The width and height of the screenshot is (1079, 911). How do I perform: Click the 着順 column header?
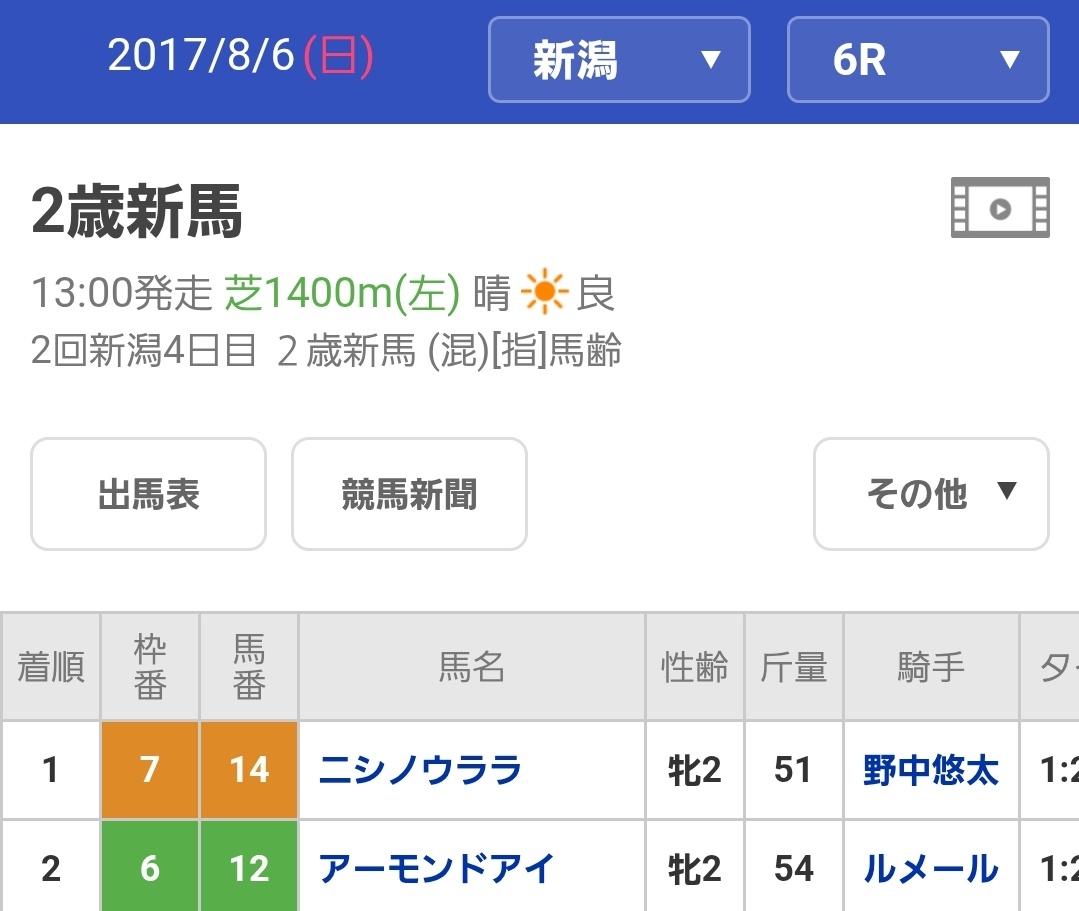51,667
